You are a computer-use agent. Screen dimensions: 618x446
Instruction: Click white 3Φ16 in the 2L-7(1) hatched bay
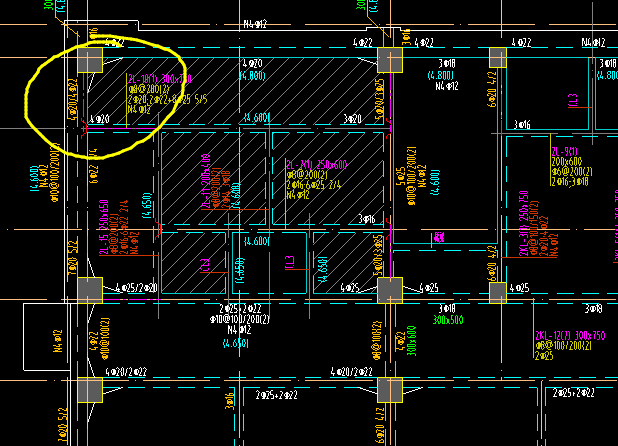pyautogui.click(x=367, y=219)
